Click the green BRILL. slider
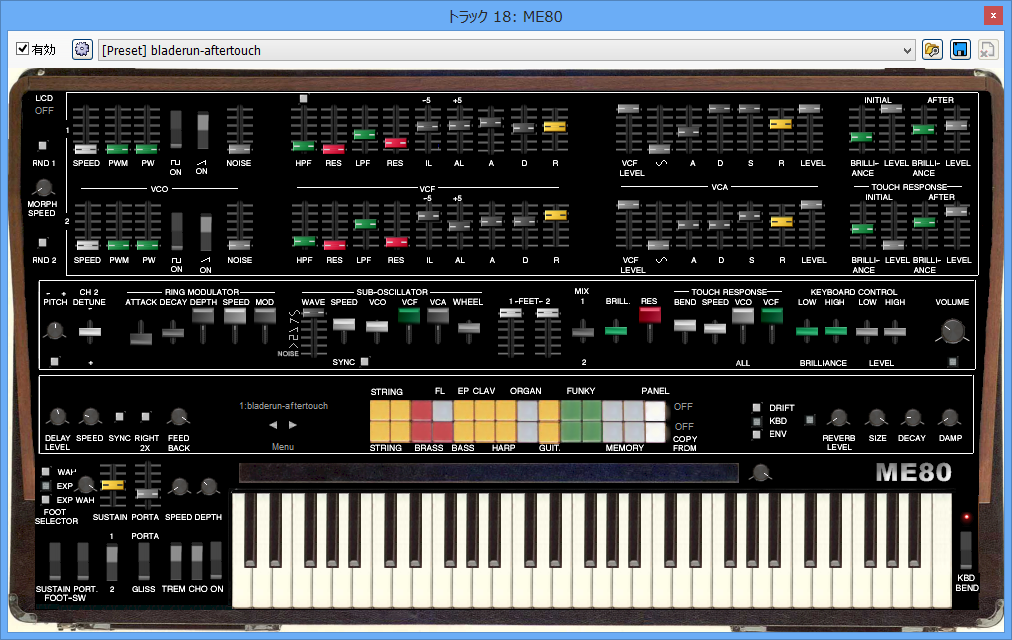Viewport: 1012px width, 640px height. pyautogui.click(x=616, y=331)
